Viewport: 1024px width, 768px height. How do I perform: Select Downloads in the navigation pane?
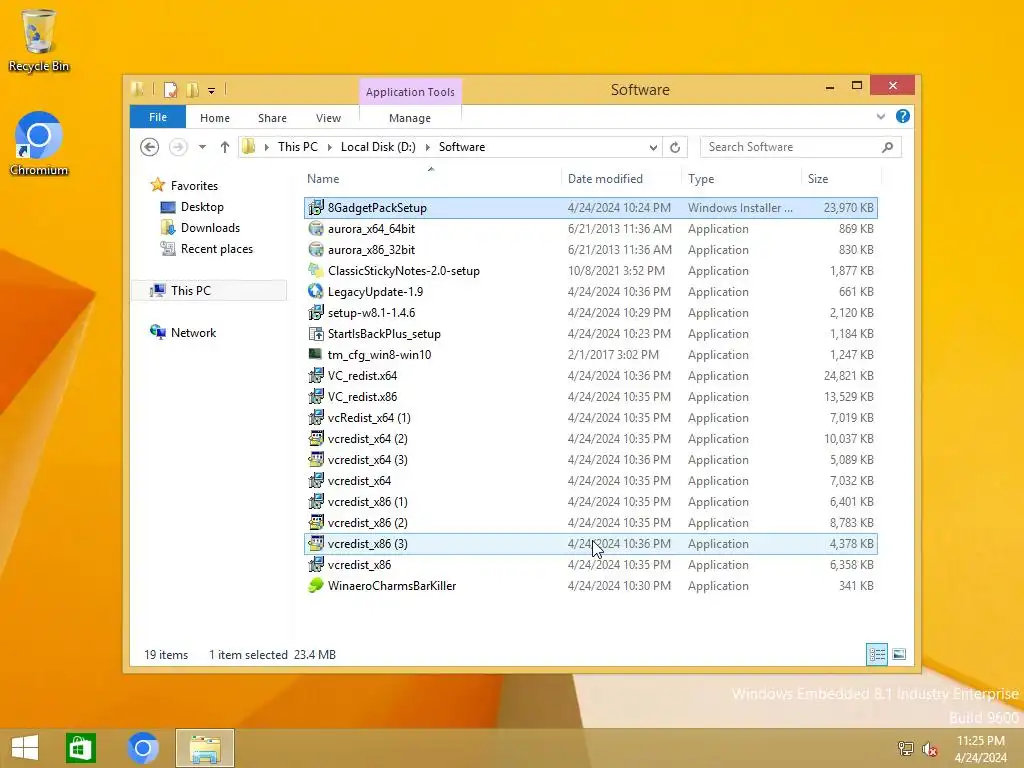pos(210,228)
